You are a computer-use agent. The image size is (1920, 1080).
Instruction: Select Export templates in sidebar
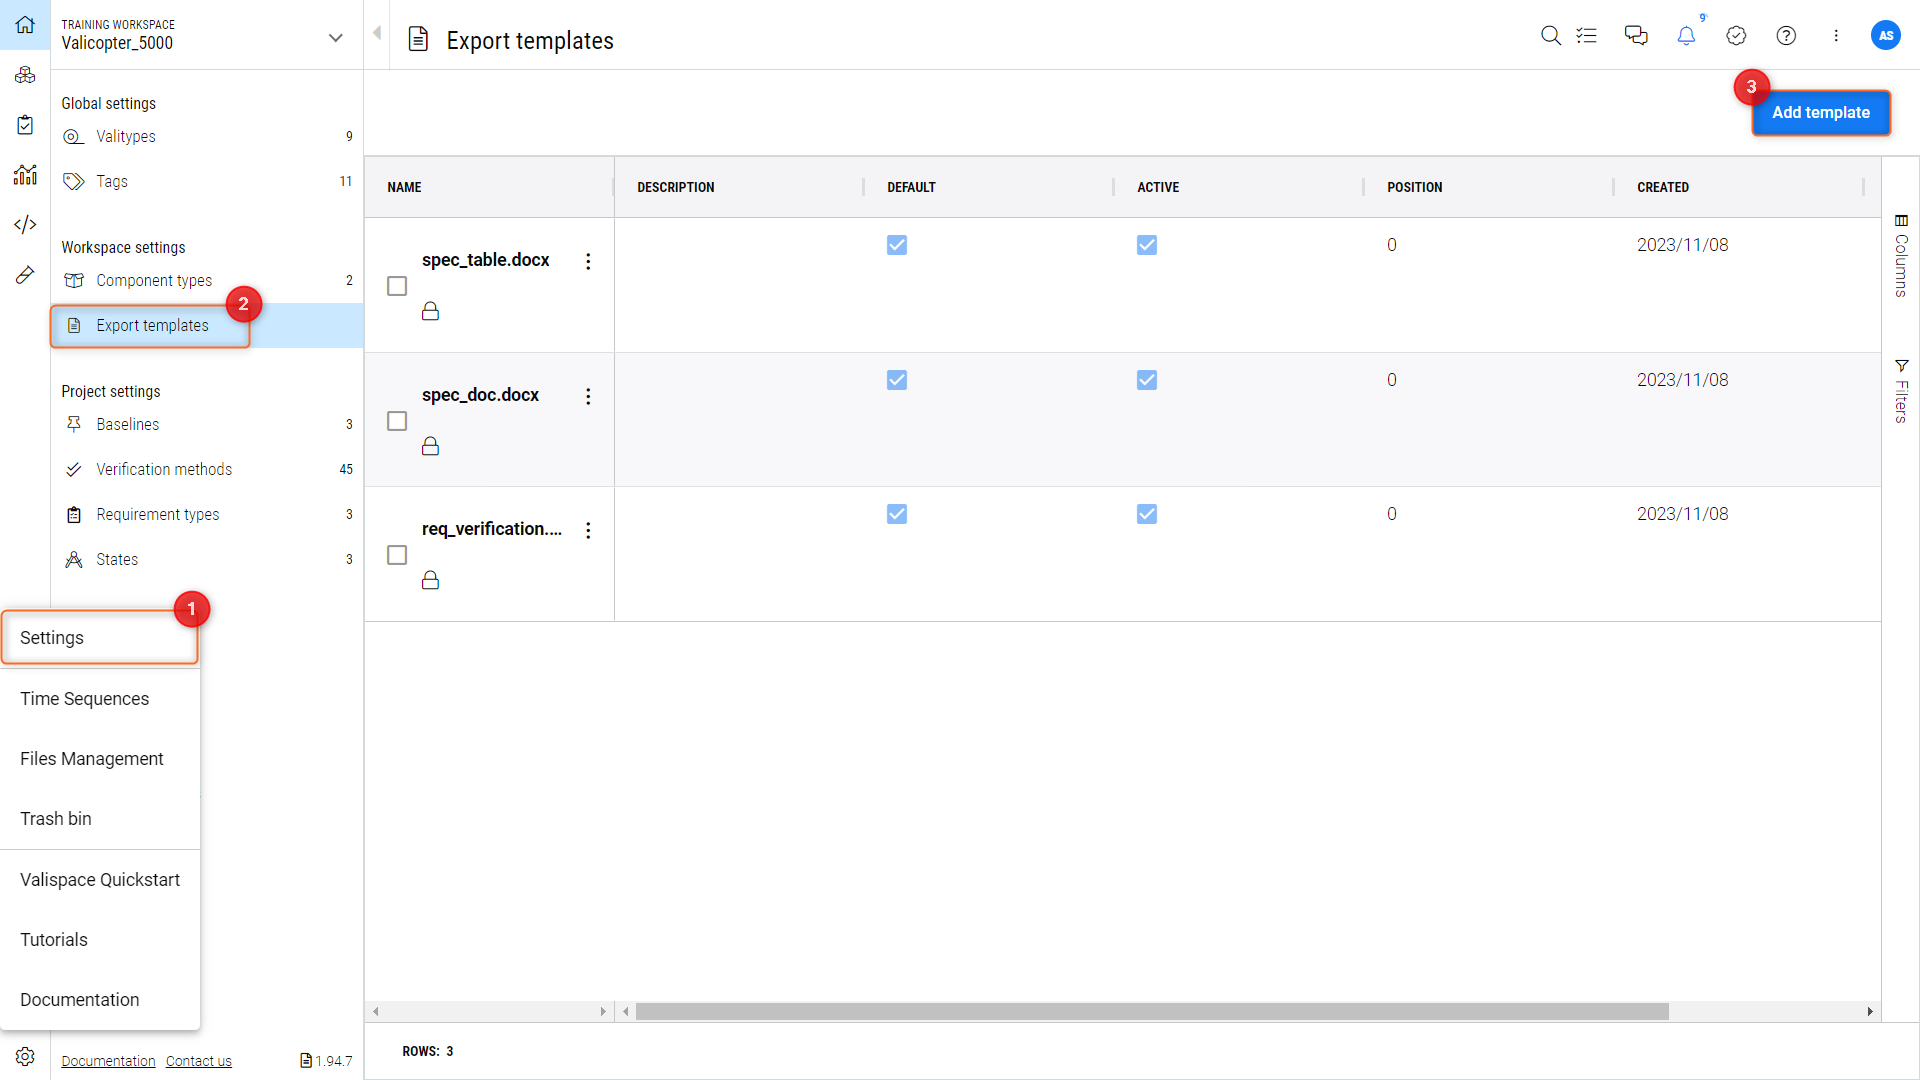tap(207, 325)
